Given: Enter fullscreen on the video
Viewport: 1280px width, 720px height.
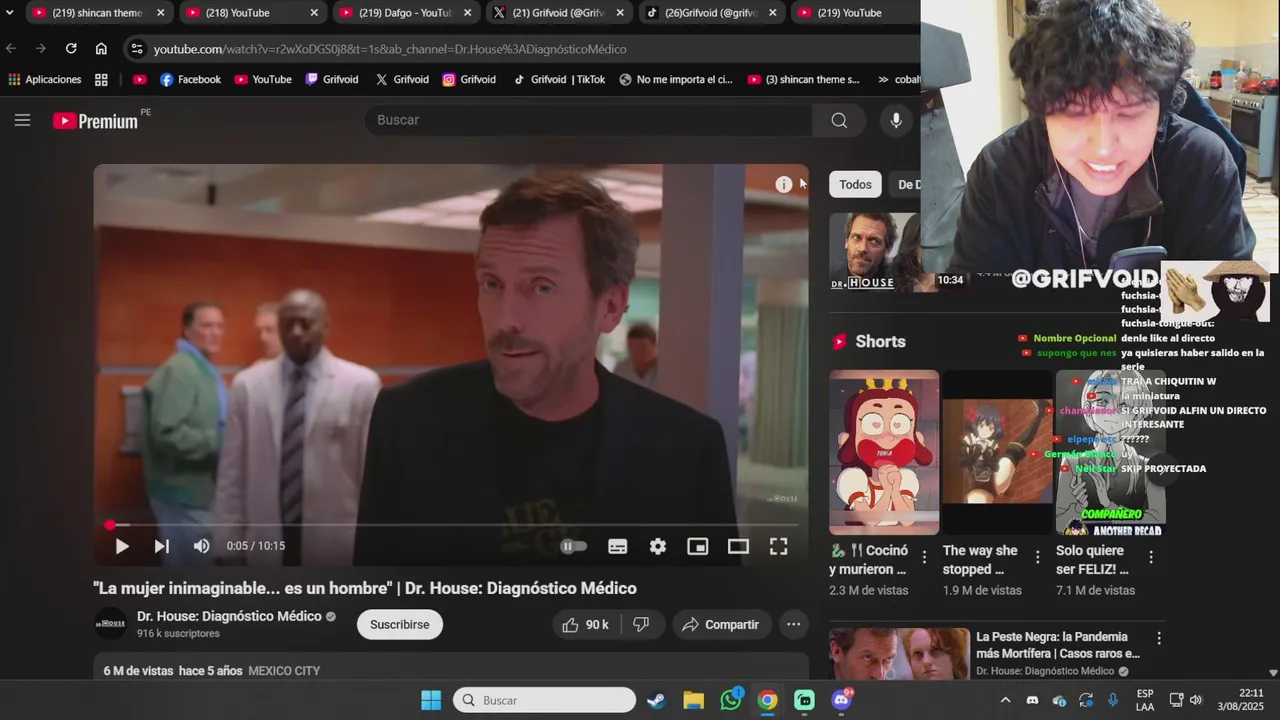Looking at the screenshot, I should [778, 546].
